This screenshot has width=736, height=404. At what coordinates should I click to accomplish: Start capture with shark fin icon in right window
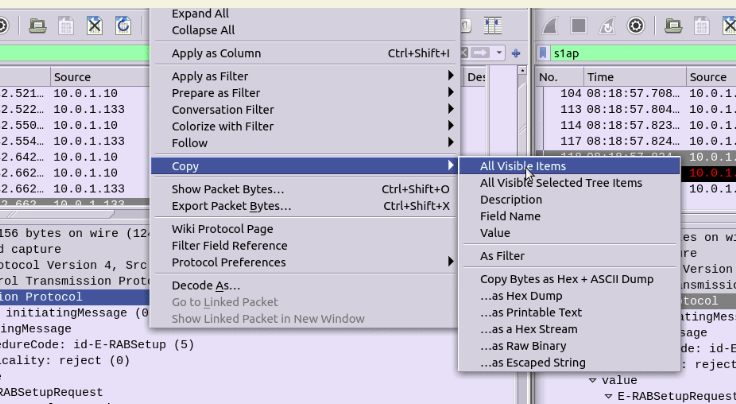pyautogui.click(x=550, y=25)
